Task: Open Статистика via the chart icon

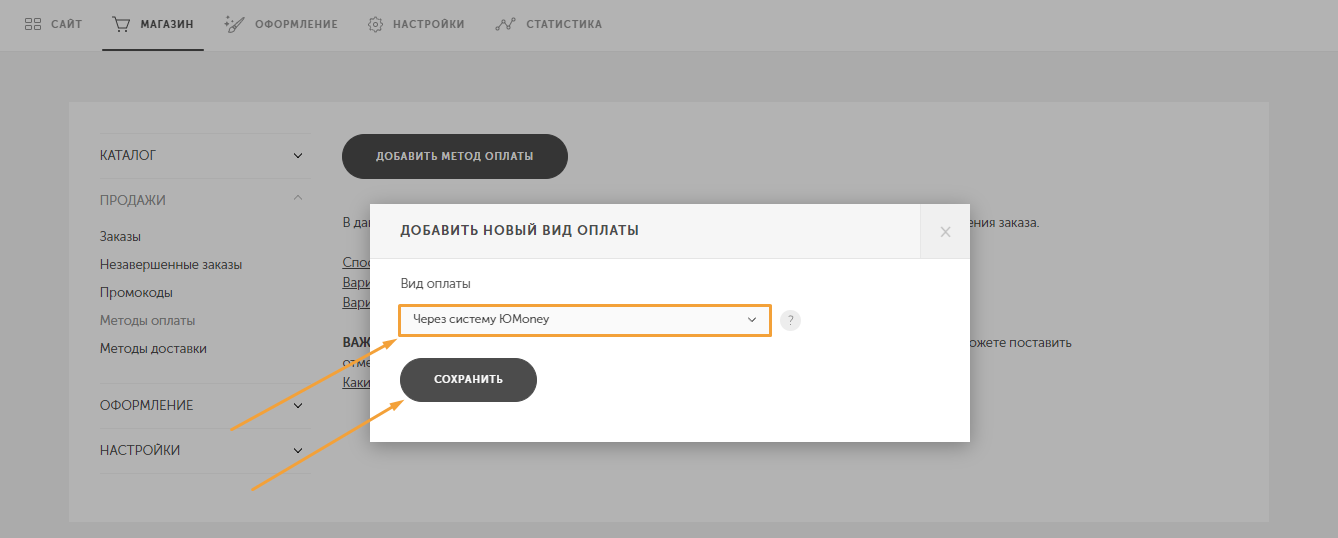Action: pyautogui.click(x=505, y=24)
